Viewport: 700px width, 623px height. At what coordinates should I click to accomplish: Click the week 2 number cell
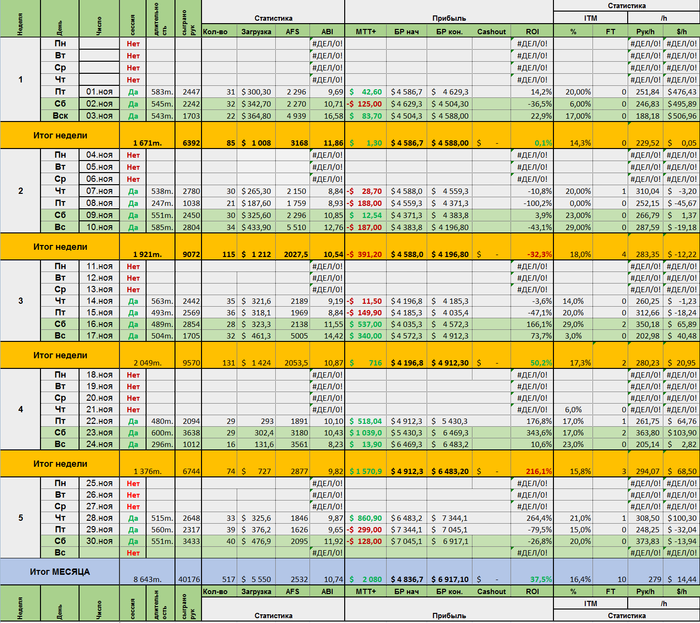point(21,191)
